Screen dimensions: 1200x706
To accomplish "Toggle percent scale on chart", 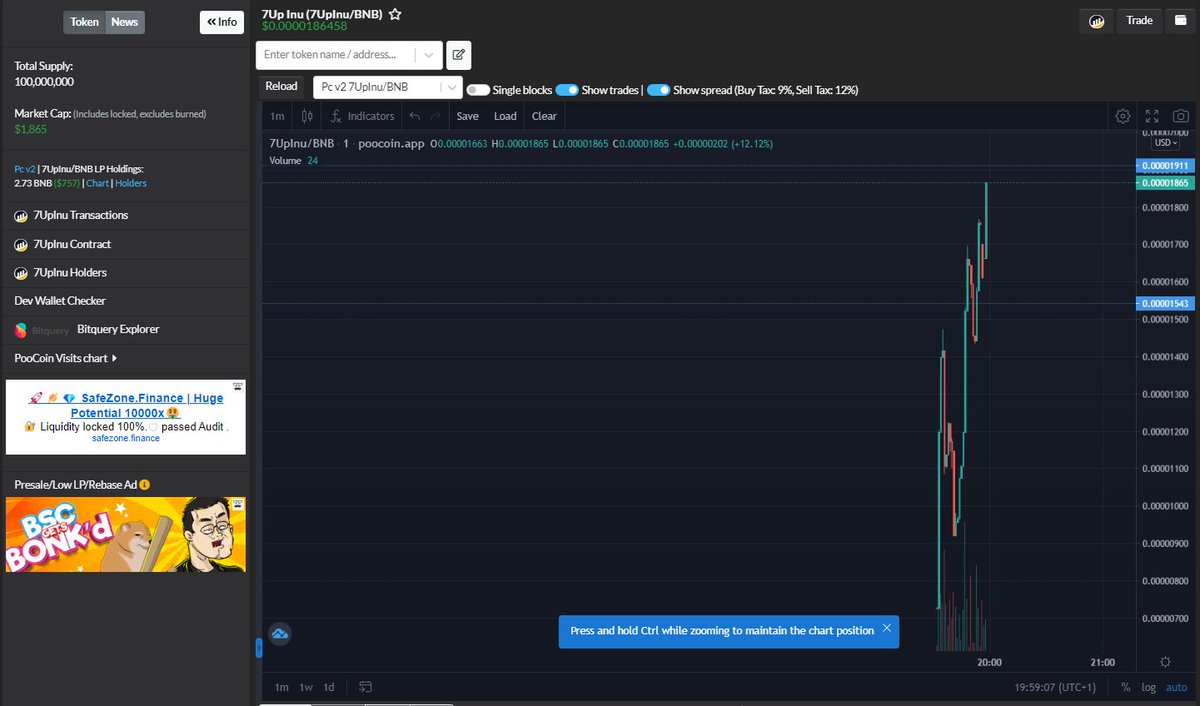I will [1125, 687].
